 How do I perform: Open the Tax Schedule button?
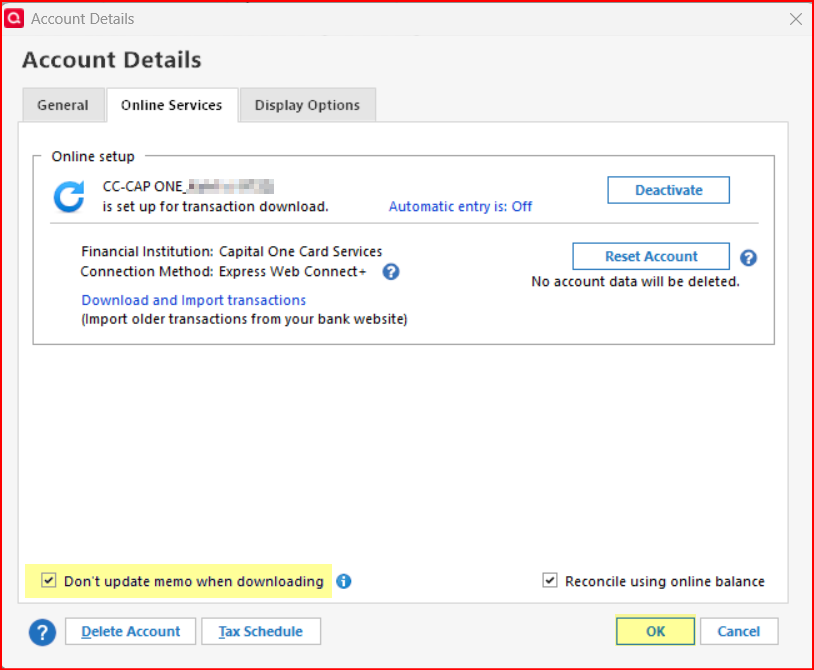pos(261,631)
